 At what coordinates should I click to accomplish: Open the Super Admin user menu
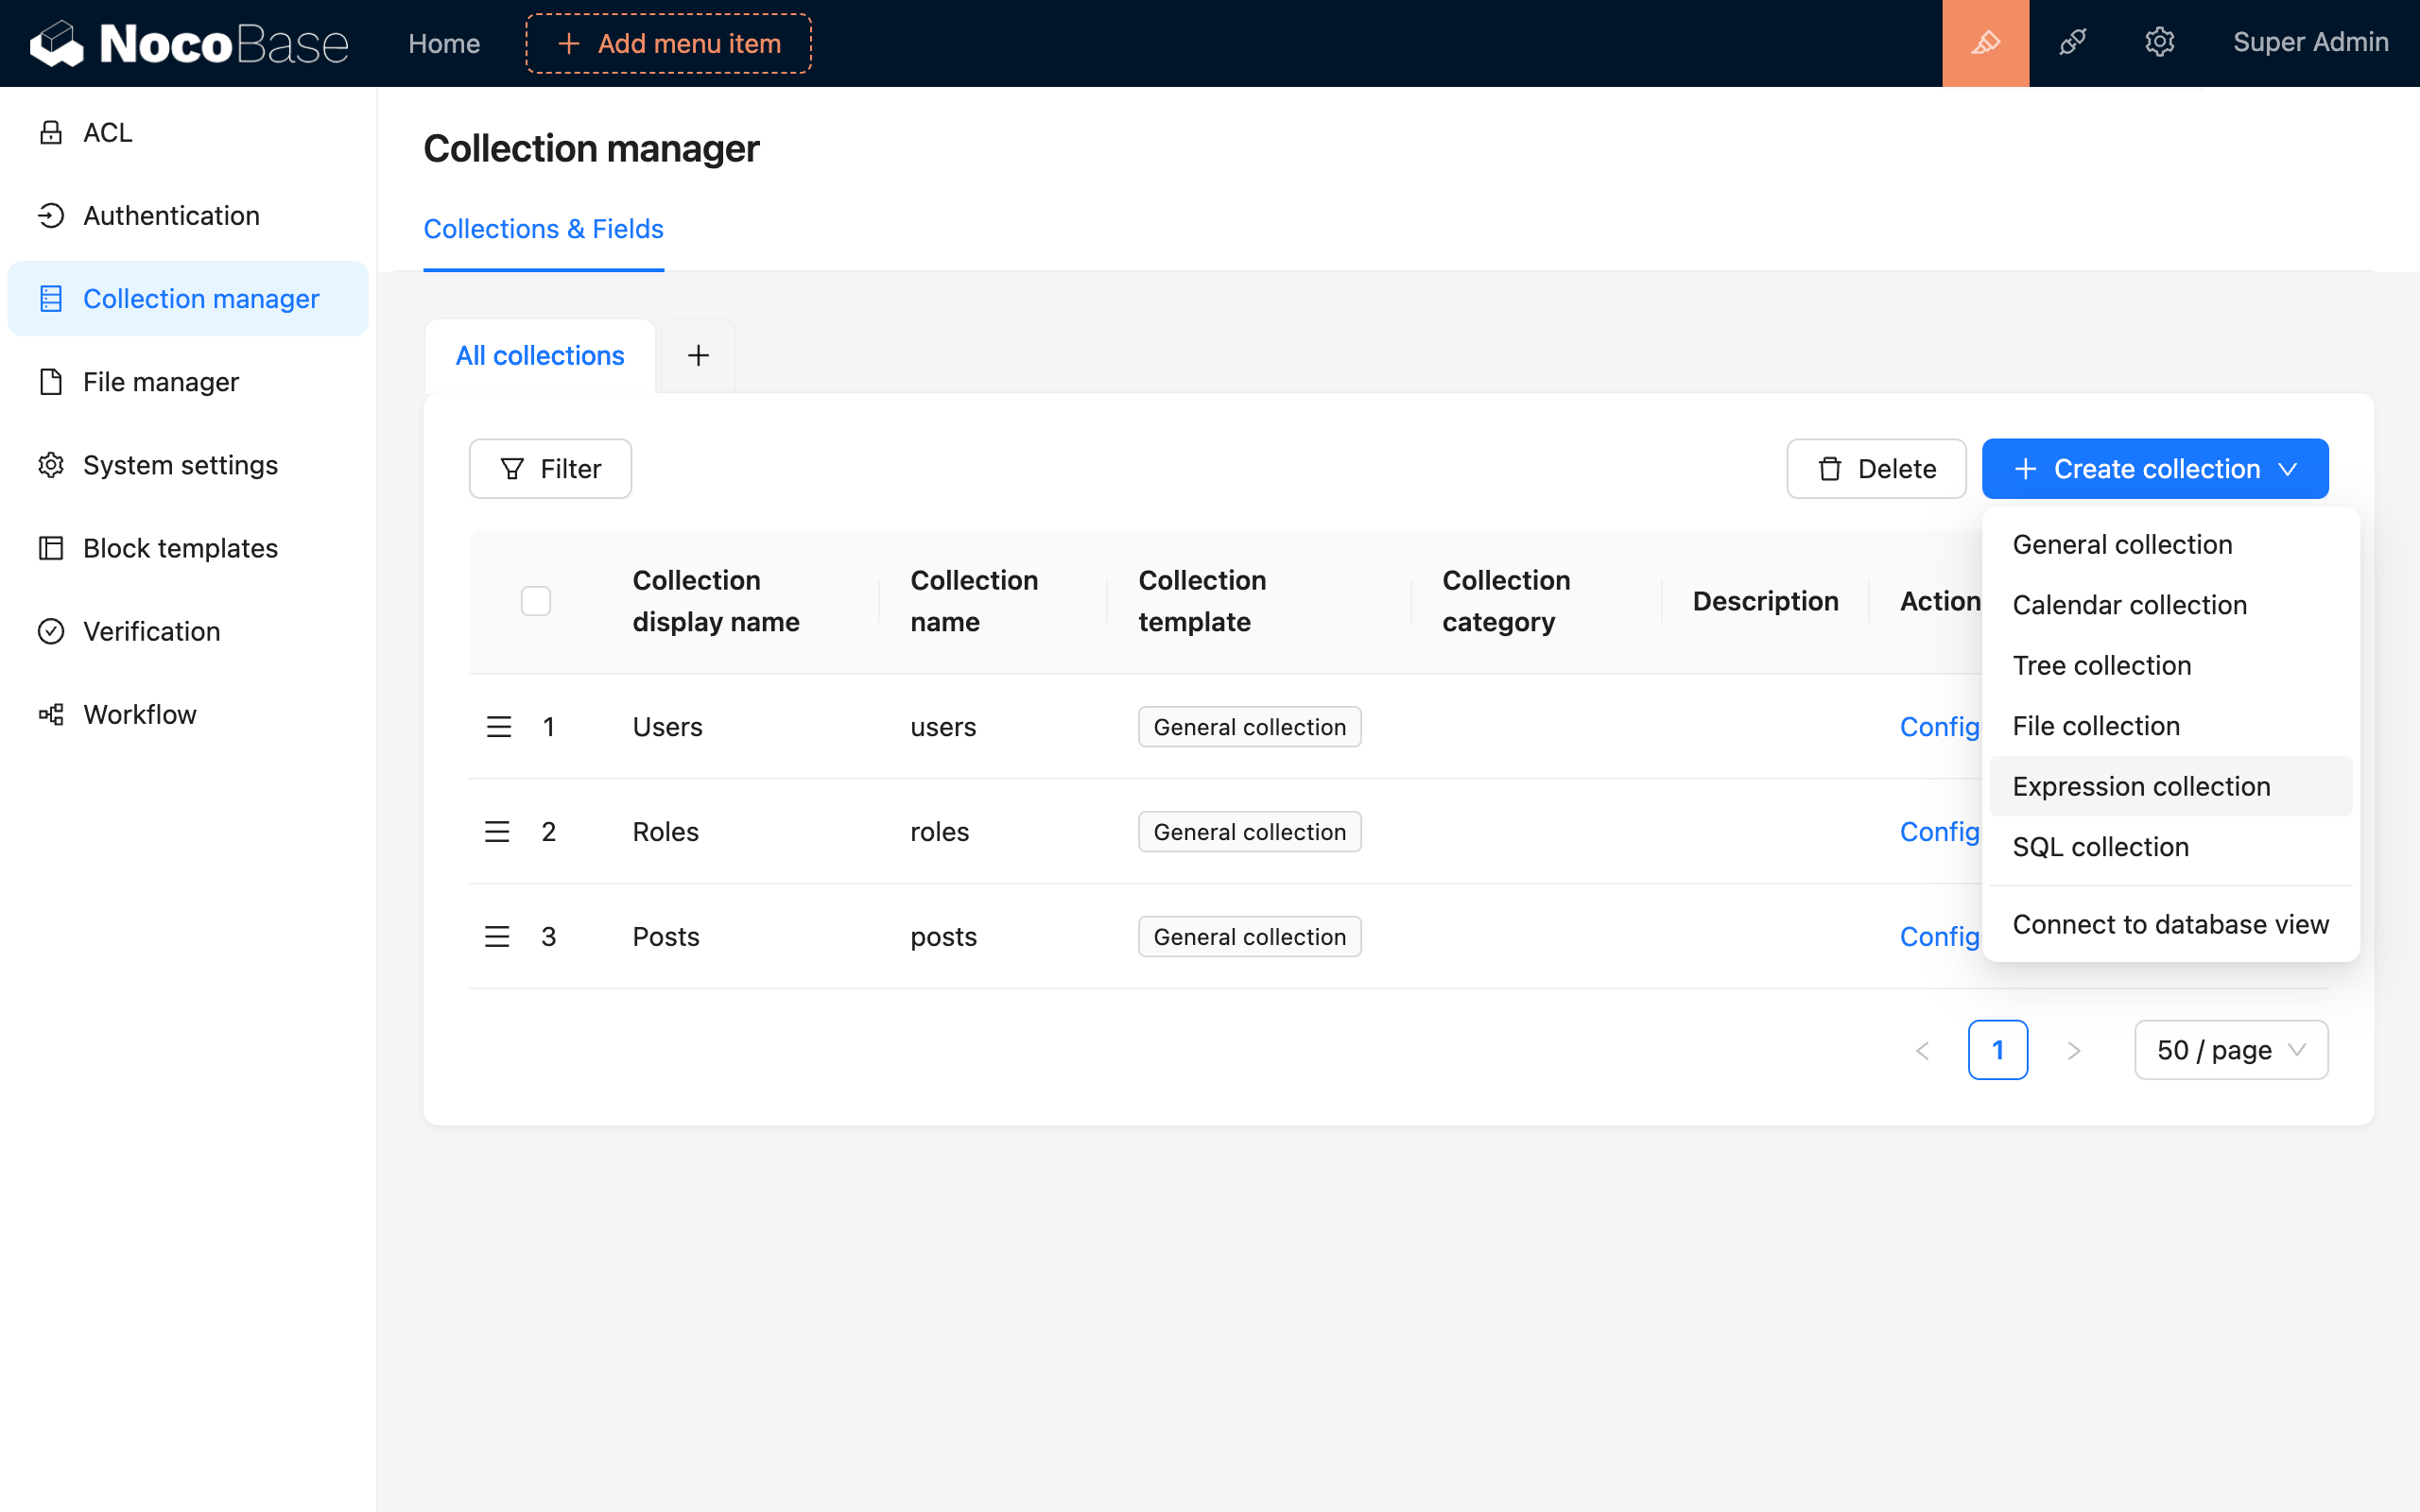pos(2310,43)
